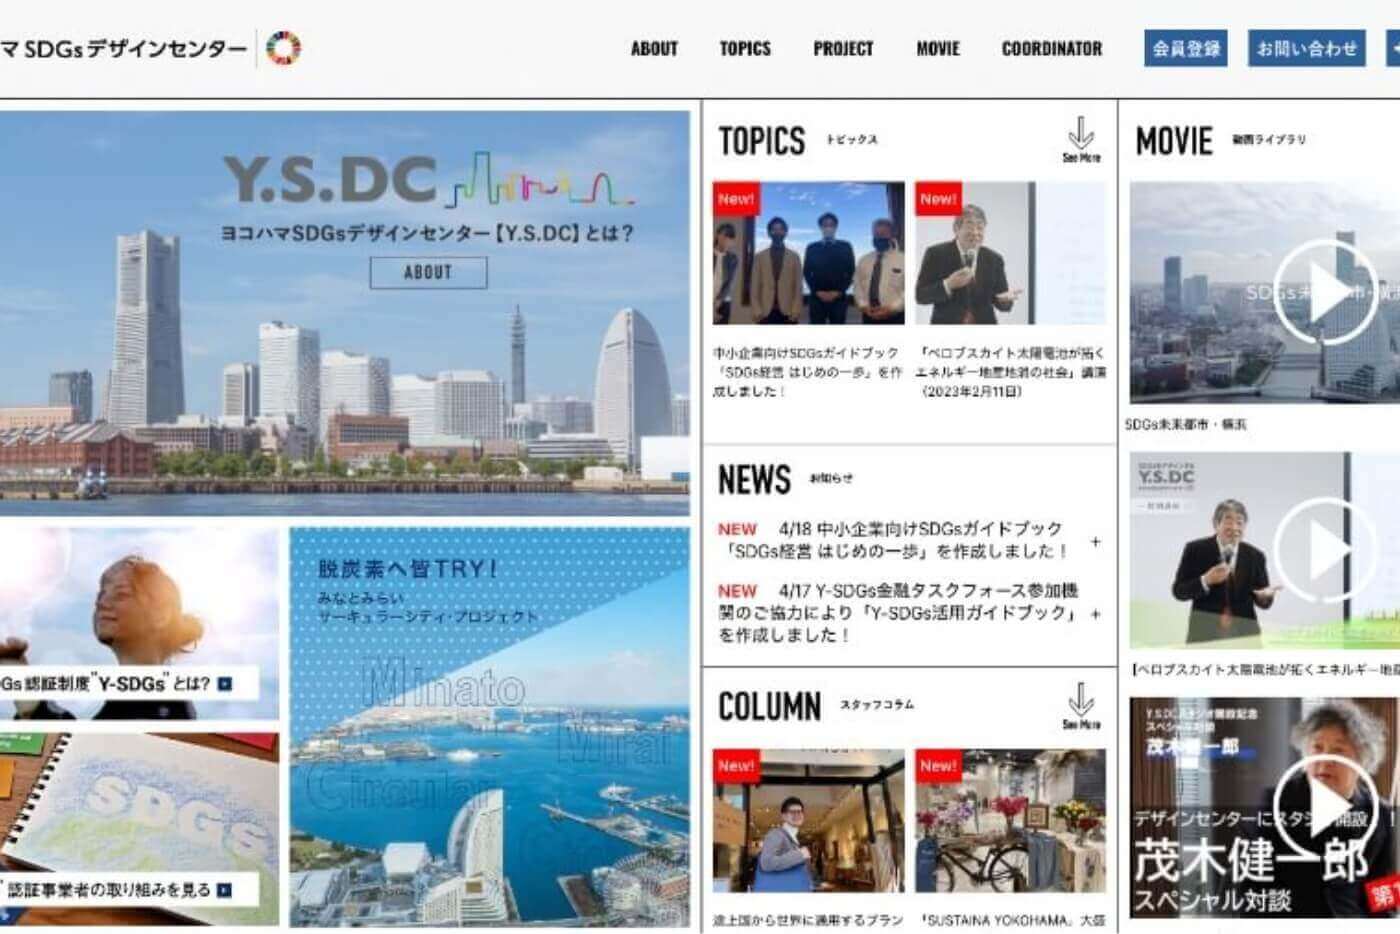
Task: Expand the 4/17 Y-SDGs news item plus sign
Action: (1095, 614)
